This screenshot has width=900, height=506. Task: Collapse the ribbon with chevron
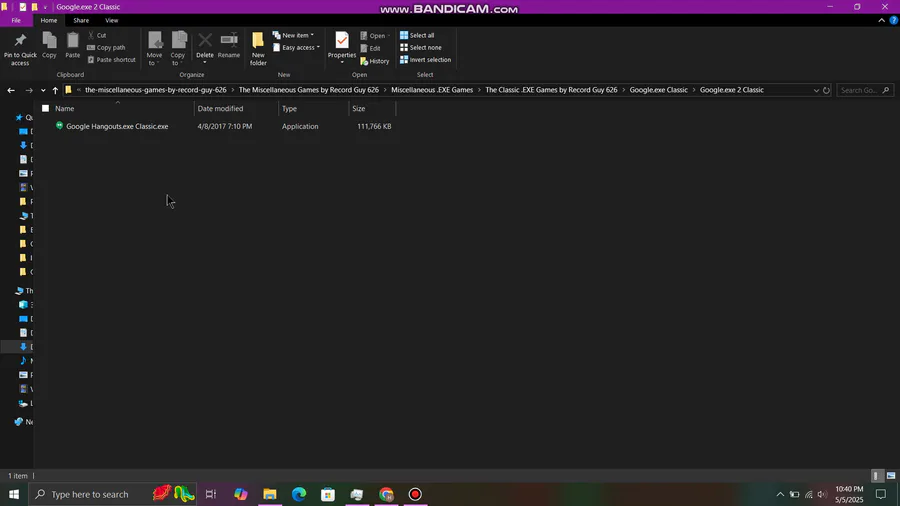coord(882,21)
